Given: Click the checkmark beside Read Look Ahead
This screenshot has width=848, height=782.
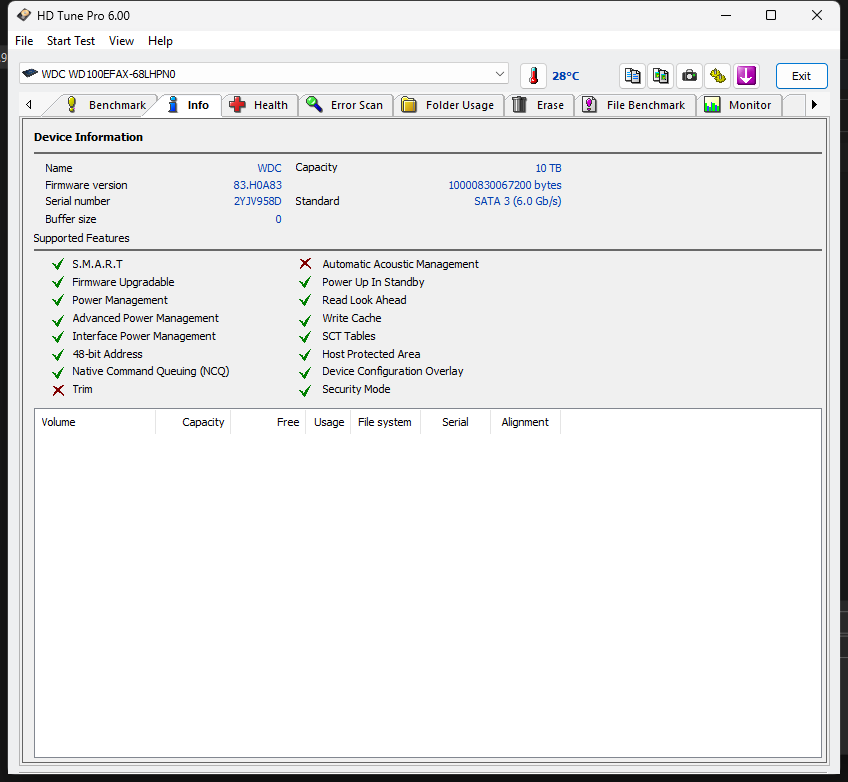Looking at the screenshot, I should pyautogui.click(x=306, y=300).
